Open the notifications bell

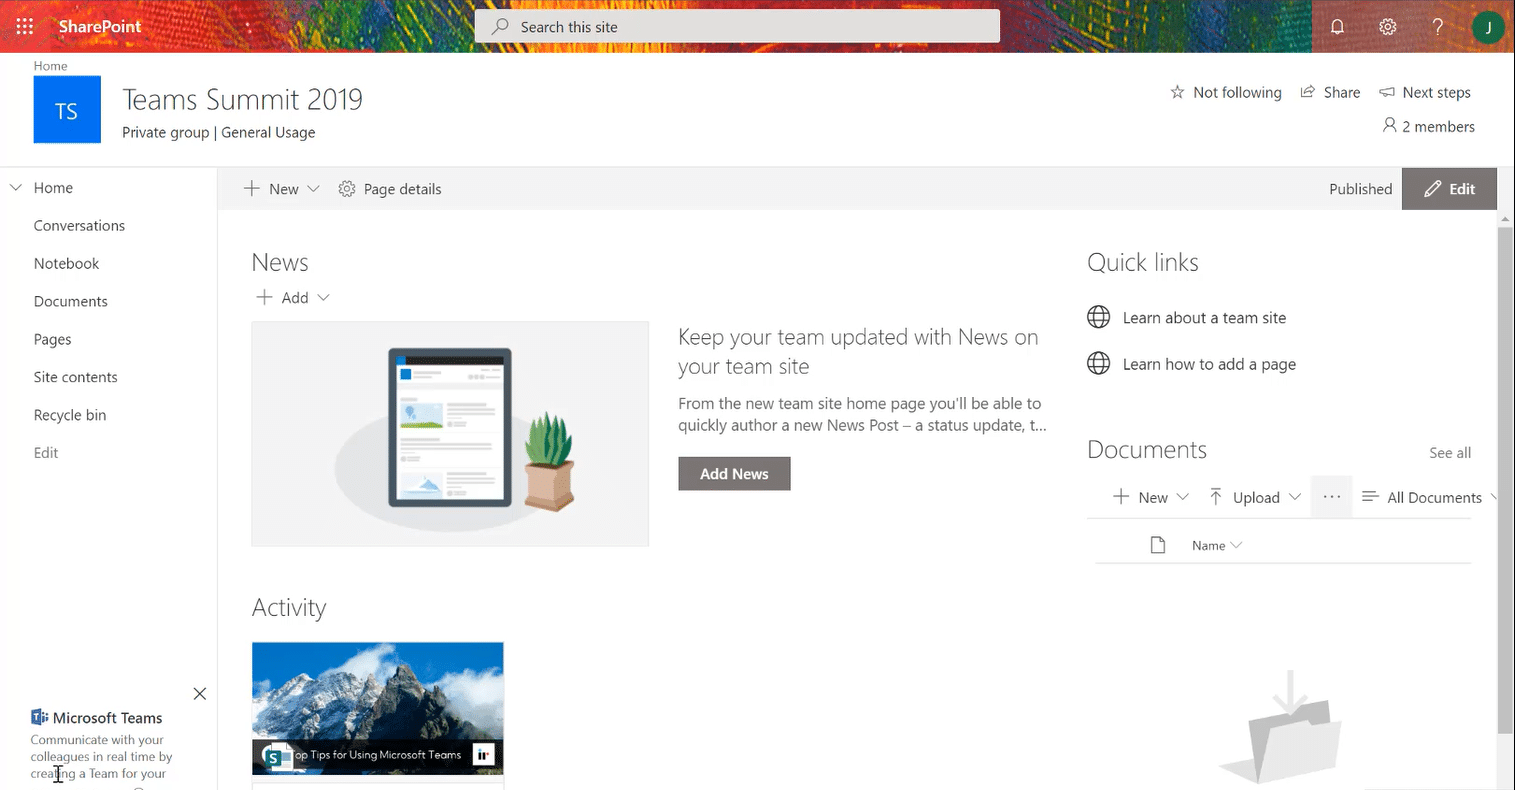[x=1337, y=27]
